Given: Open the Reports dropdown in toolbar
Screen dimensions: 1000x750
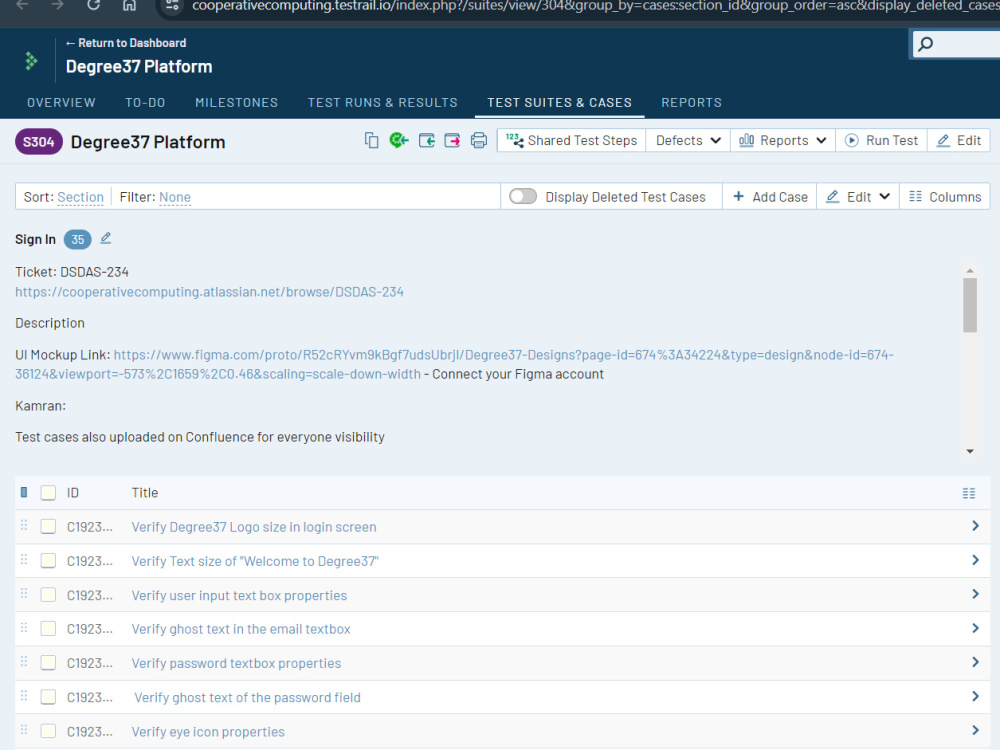Looking at the screenshot, I should (783, 140).
